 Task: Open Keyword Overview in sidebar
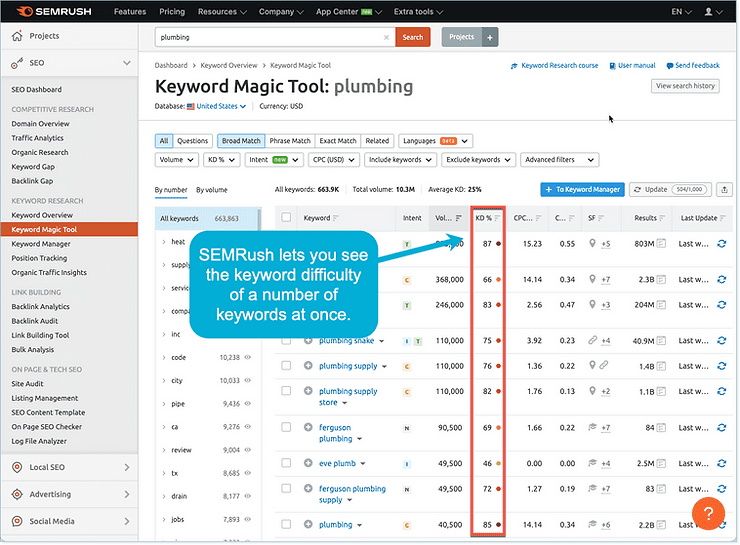point(42,215)
